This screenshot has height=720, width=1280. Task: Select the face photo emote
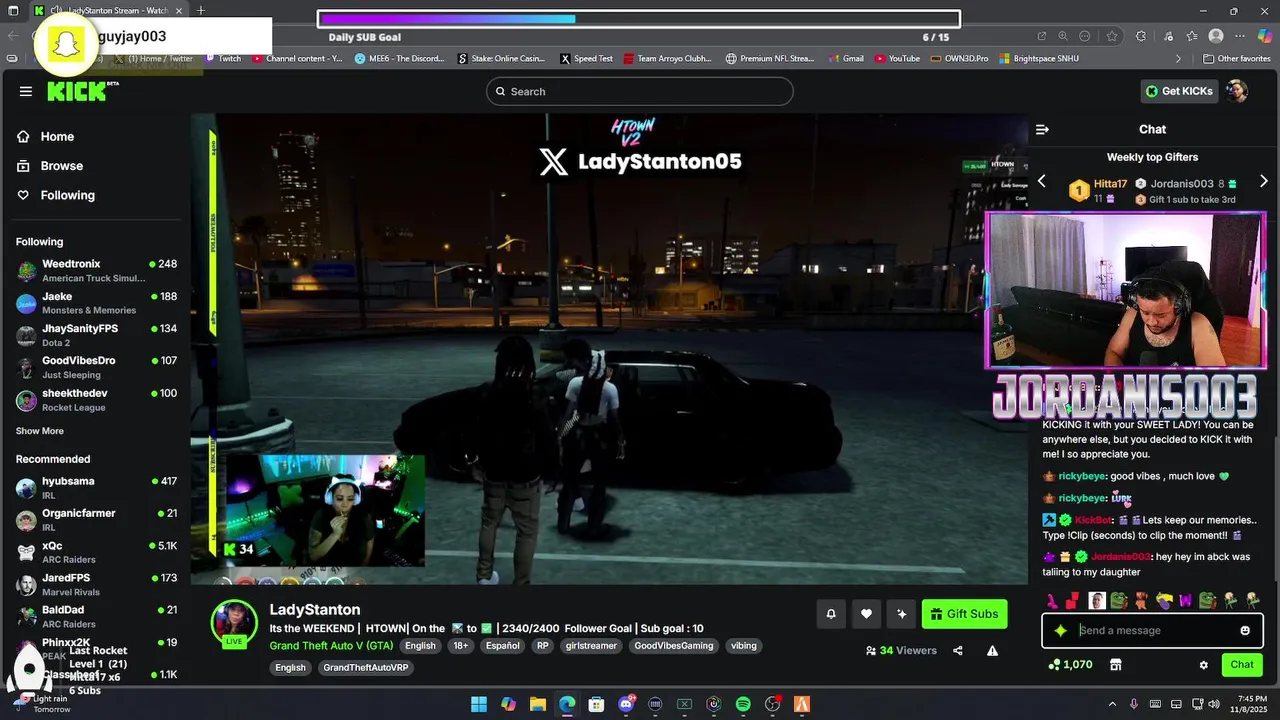pyautogui.click(x=1097, y=600)
